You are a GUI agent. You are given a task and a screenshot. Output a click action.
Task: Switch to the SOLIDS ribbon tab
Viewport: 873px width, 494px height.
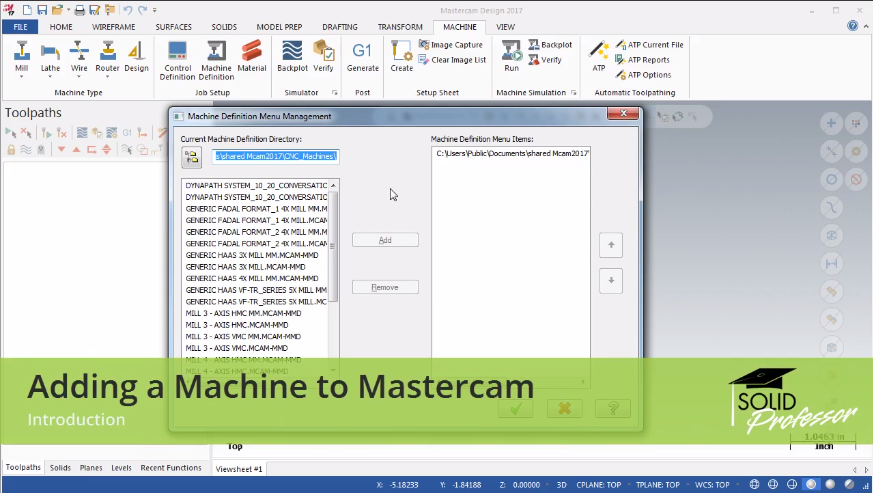224,27
